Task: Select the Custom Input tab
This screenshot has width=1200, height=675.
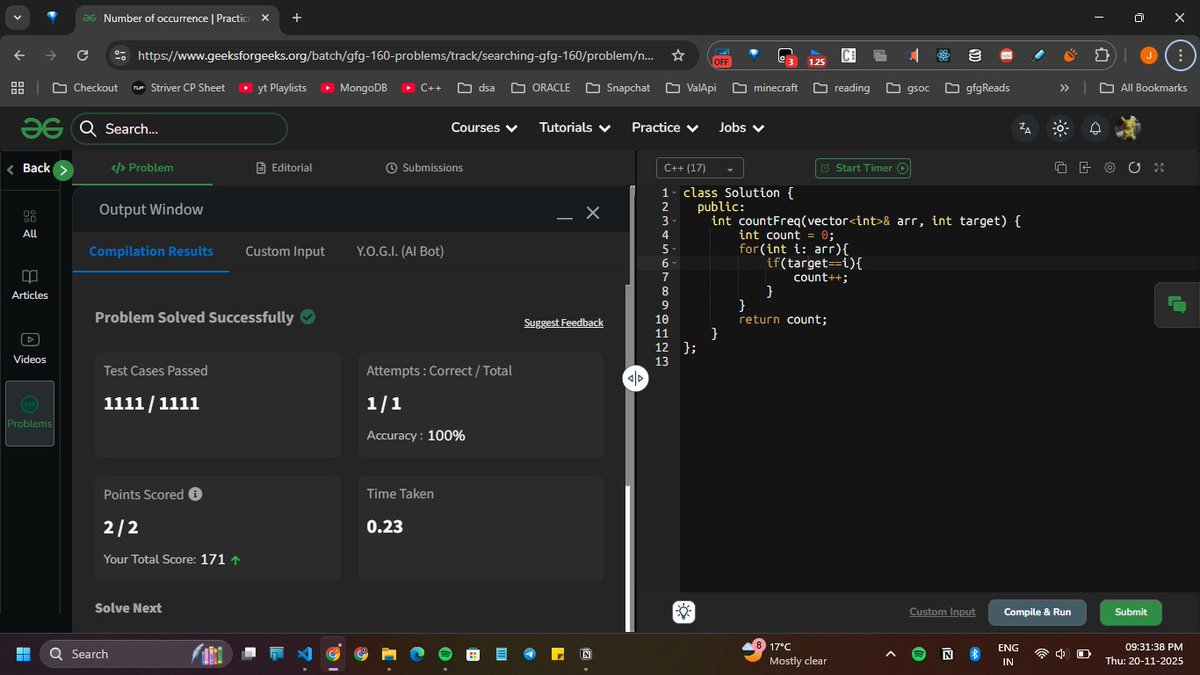Action: click(285, 251)
